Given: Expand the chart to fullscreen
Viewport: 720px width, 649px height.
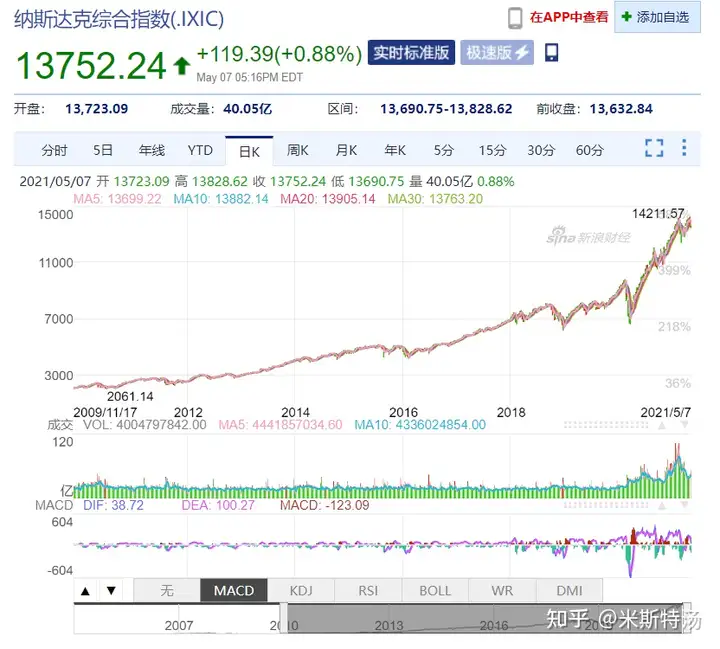Looking at the screenshot, I should pyautogui.click(x=654, y=148).
